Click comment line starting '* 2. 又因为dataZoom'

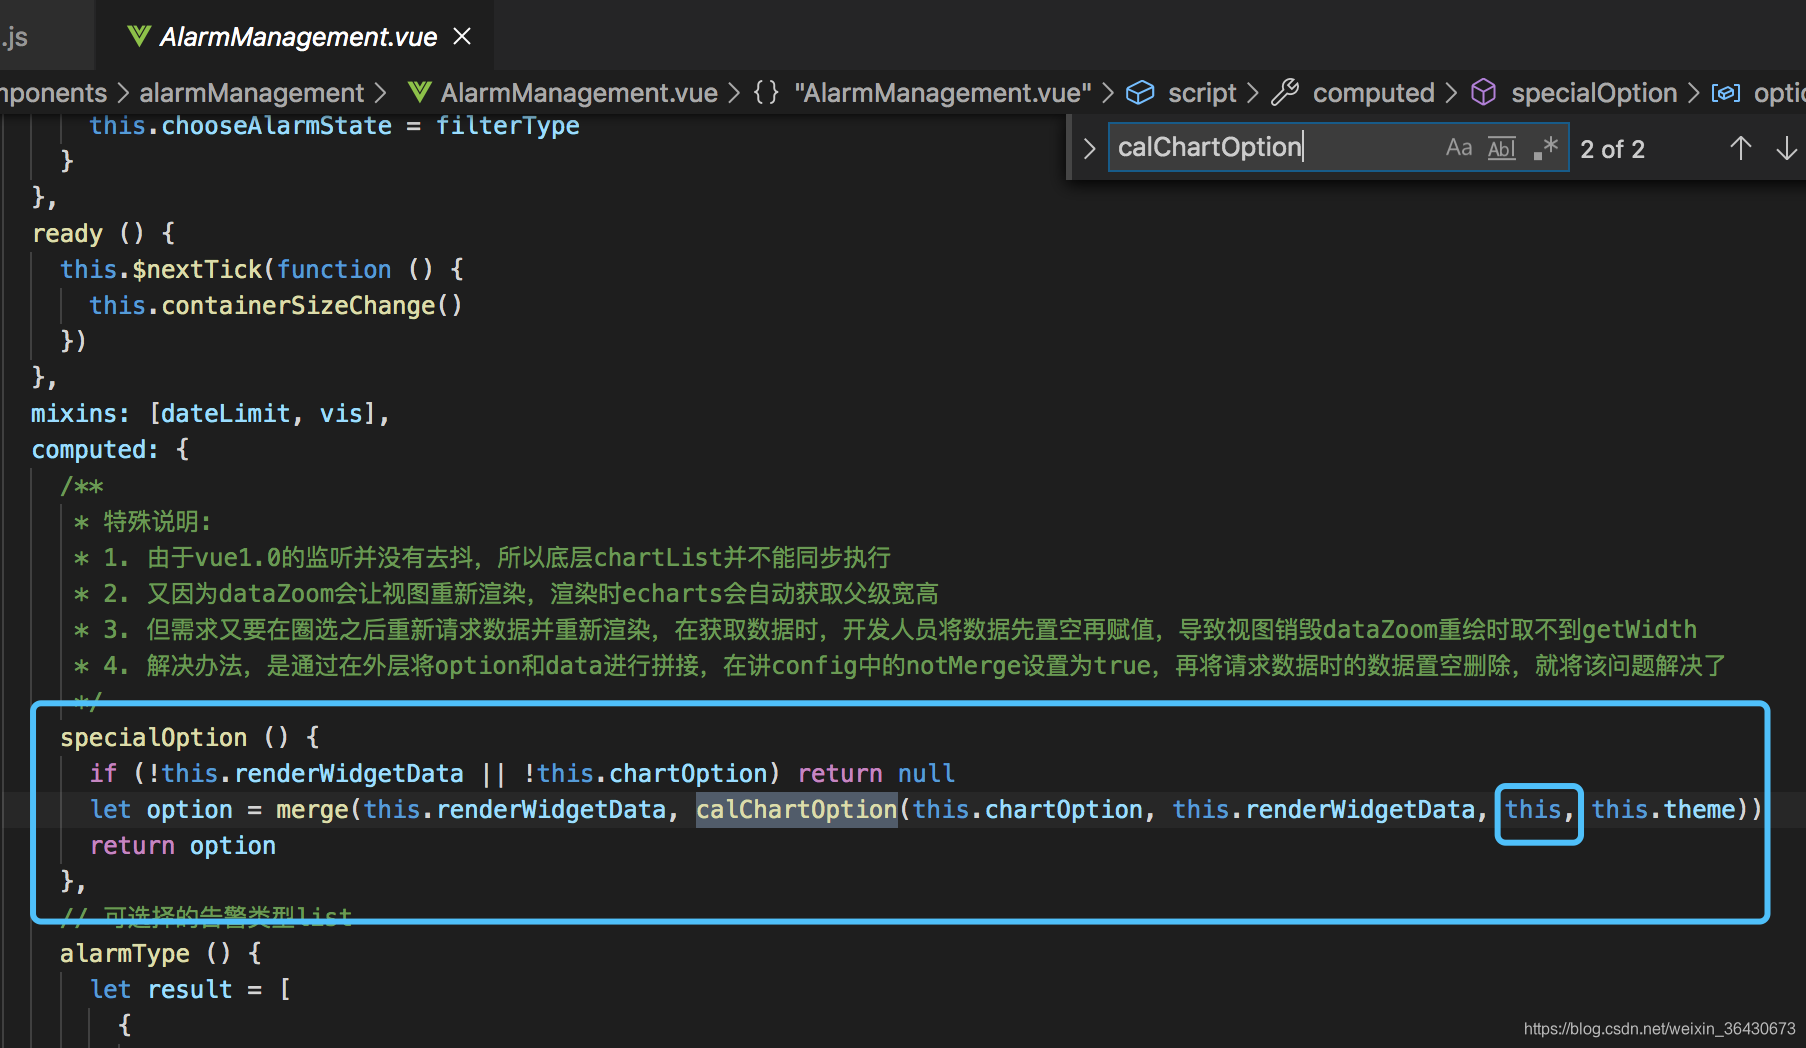[x=506, y=593]
